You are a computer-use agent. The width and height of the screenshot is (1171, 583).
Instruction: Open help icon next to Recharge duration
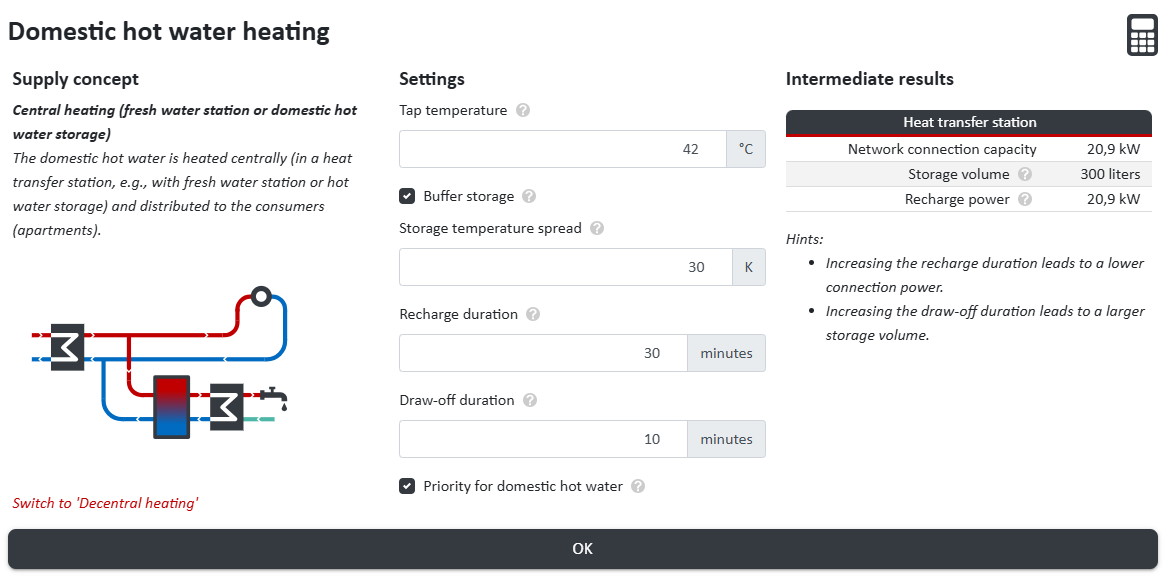533,315
